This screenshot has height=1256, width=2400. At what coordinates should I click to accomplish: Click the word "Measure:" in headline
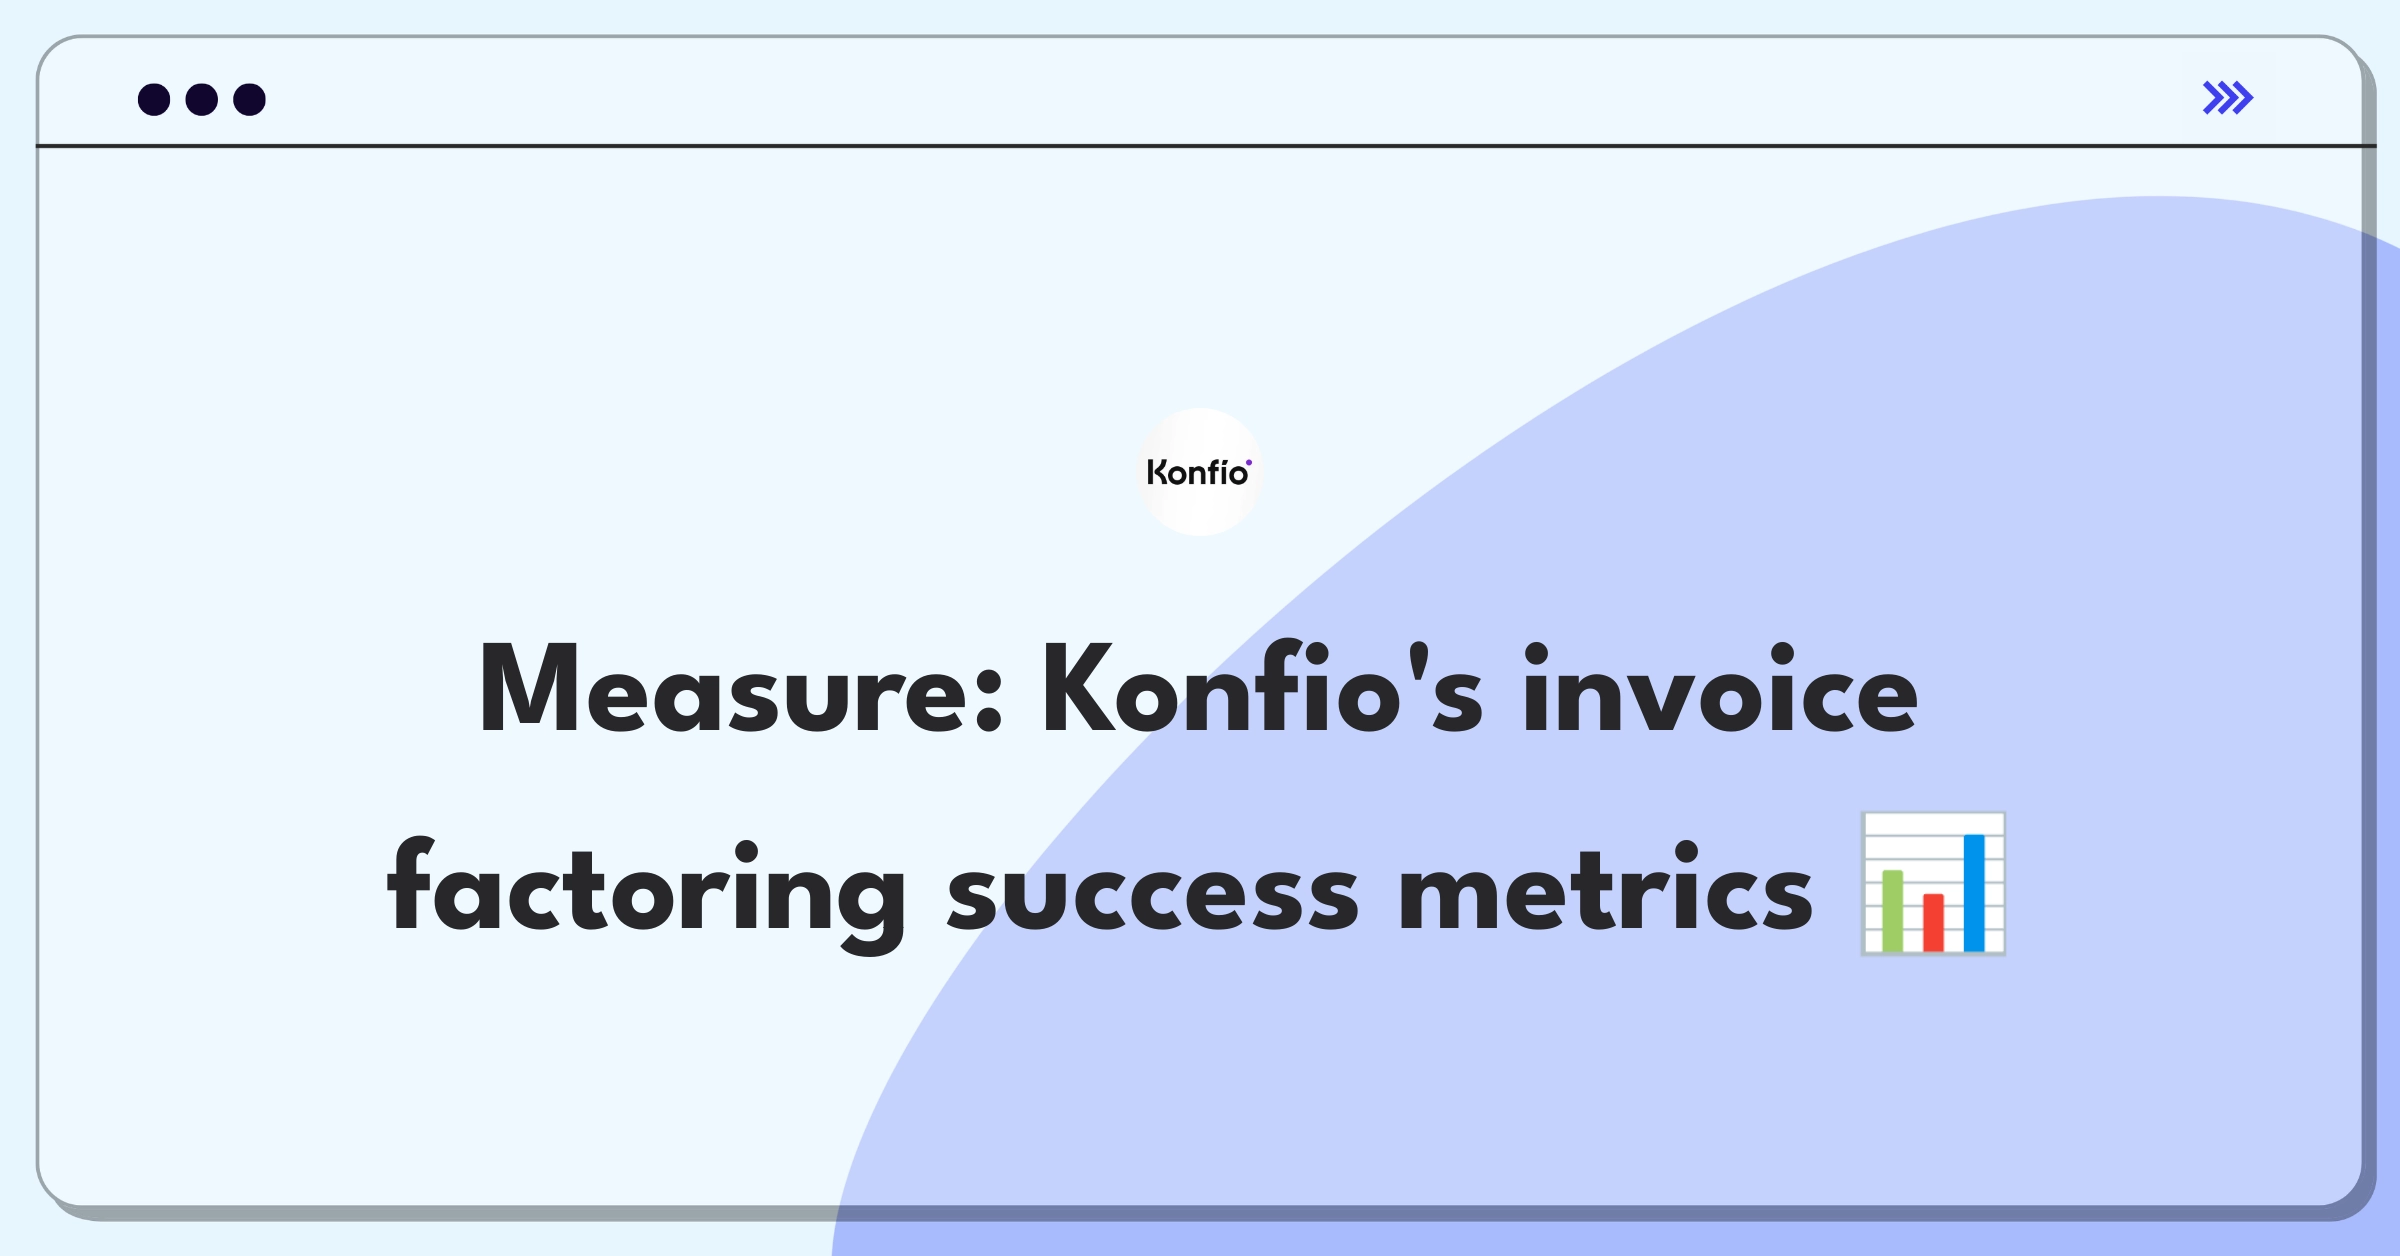[741, 689]
